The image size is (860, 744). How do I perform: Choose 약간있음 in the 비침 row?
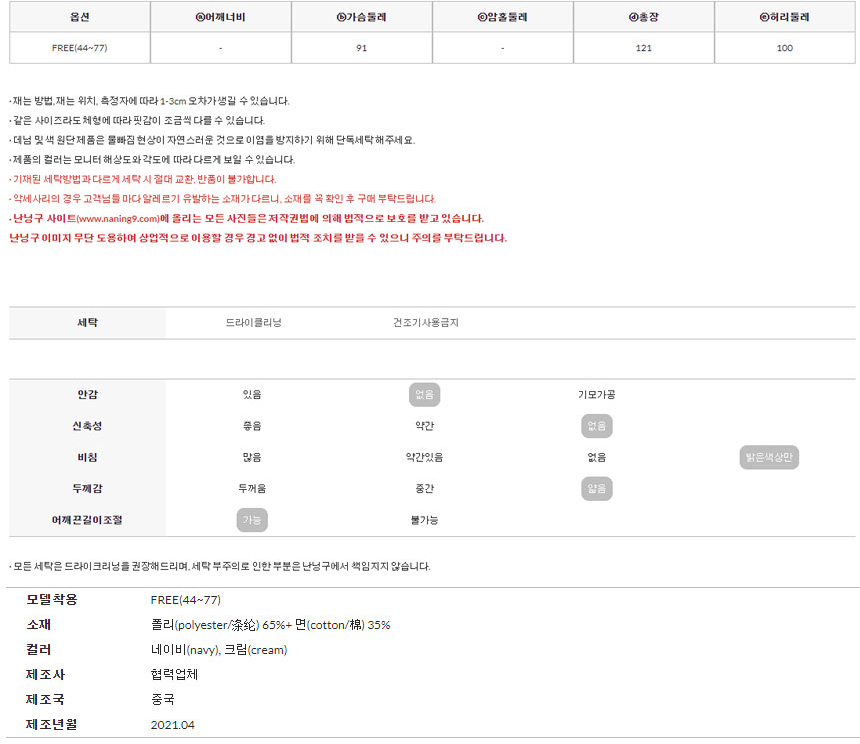[x=424, y=458]
